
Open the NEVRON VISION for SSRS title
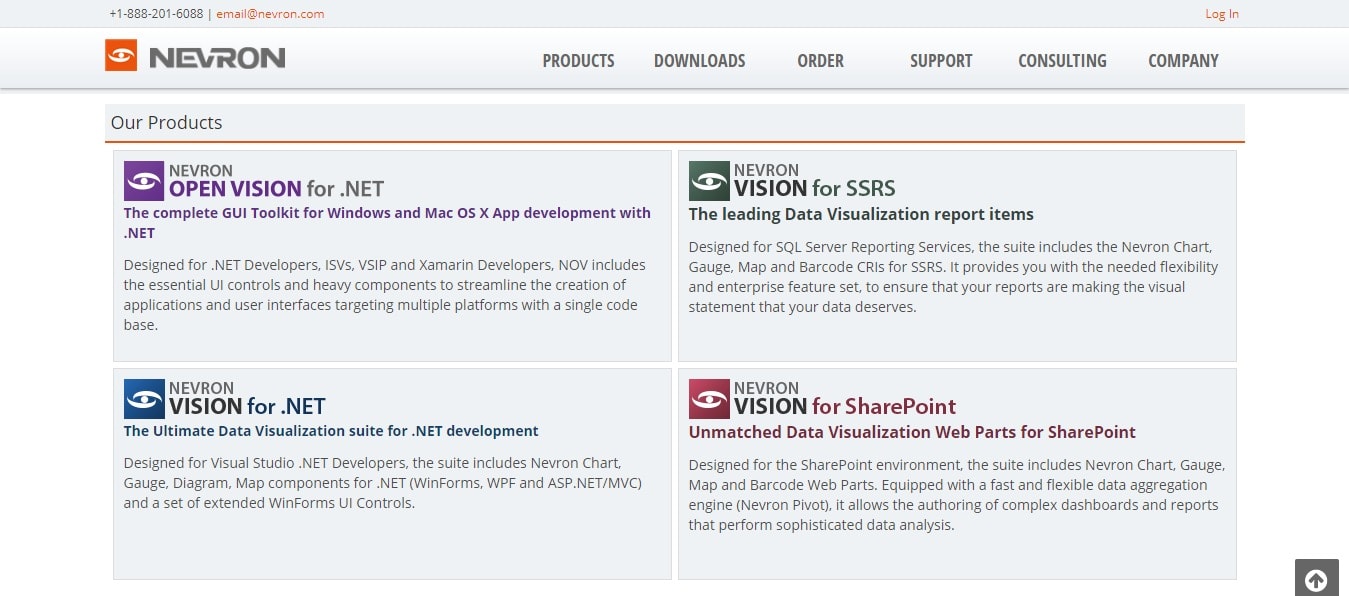(x=815, y=180)
